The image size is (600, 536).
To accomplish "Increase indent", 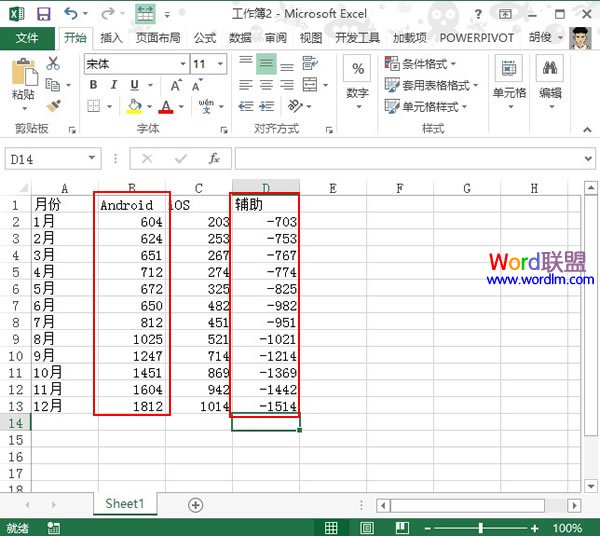I will pyautogui.click(x=266, y=106).
